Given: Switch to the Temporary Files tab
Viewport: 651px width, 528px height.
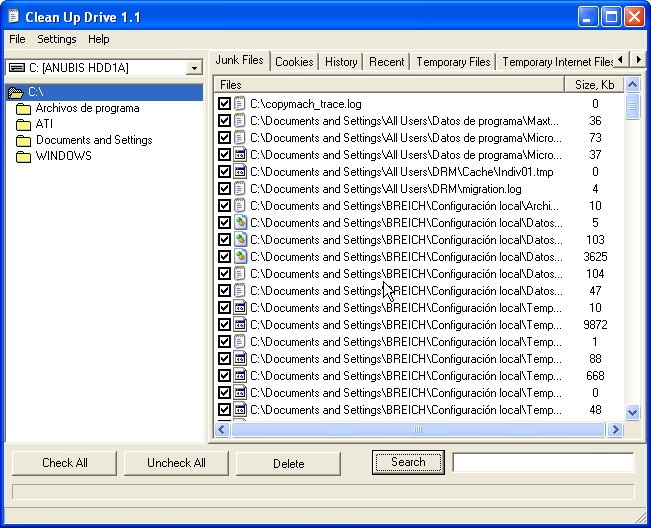Looking at the screenshot, I should pos(453,62).
